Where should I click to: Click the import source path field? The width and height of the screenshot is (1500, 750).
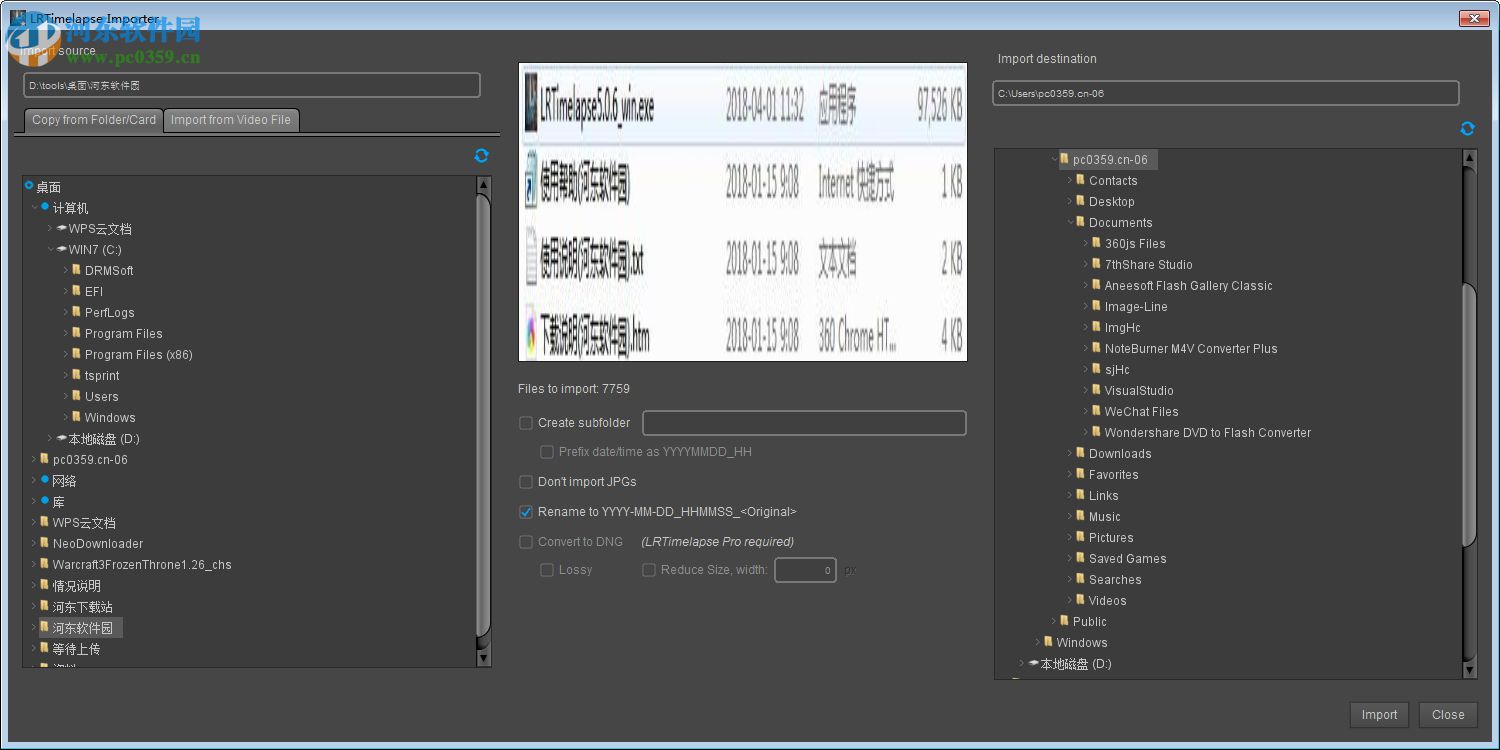(x=252, y=86)
